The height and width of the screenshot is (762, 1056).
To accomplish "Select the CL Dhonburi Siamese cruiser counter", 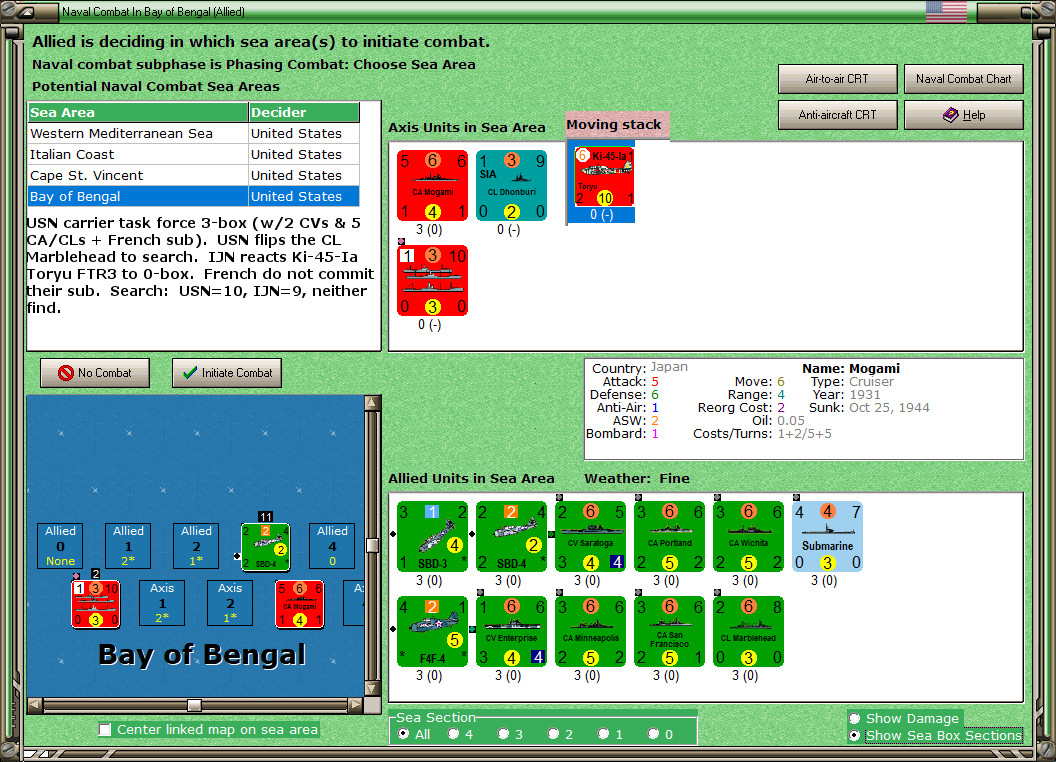I will [x=511, y=185].
